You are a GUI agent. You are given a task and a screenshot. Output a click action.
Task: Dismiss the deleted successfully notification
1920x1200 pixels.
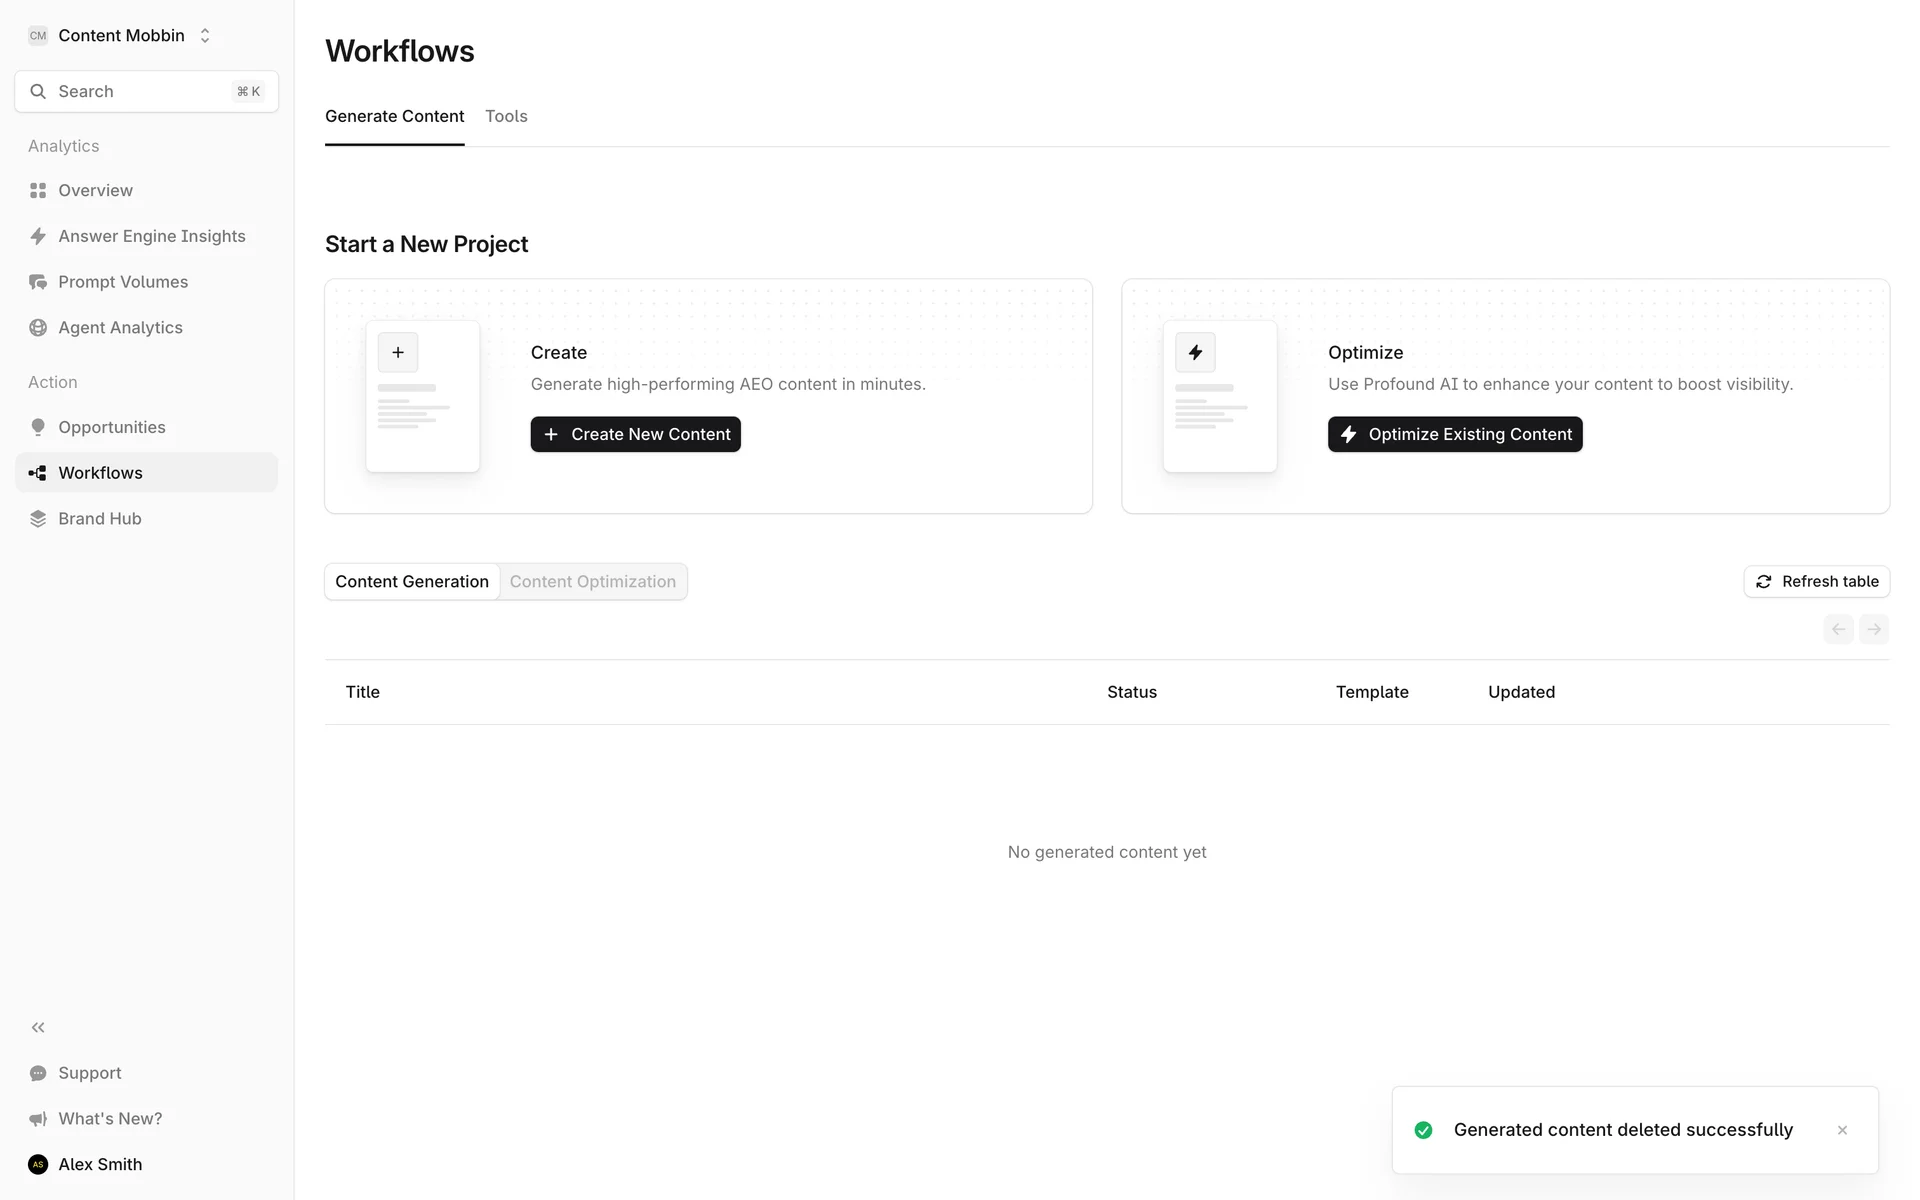[1842, 1130]
